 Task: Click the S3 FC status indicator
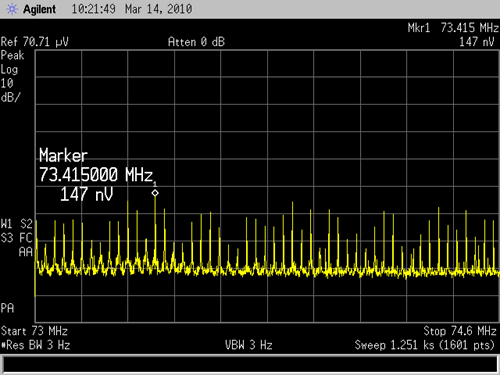pyautogui.click(x=17, y=238)
